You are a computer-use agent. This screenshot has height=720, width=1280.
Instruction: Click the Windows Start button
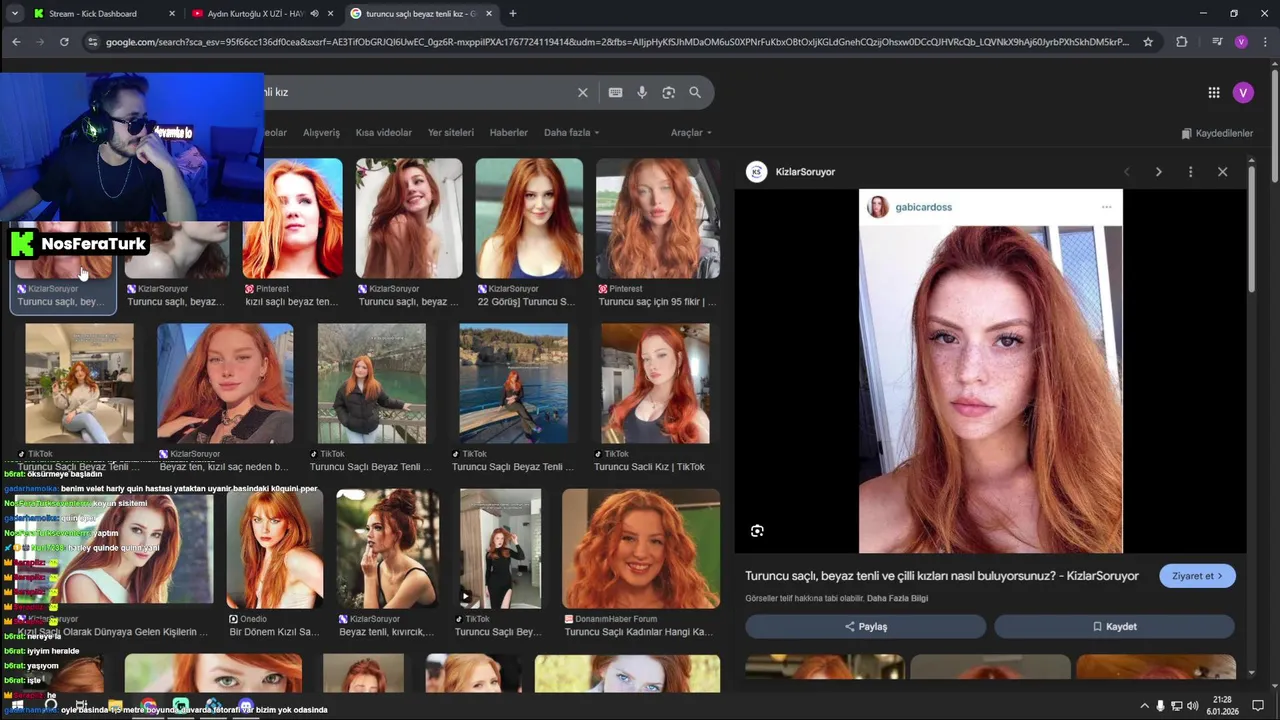17,706
